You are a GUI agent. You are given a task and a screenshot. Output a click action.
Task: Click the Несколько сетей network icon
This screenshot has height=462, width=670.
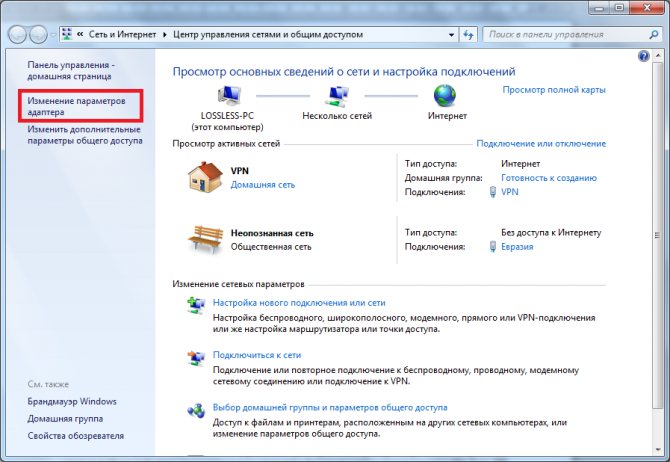tap(337, 95)
